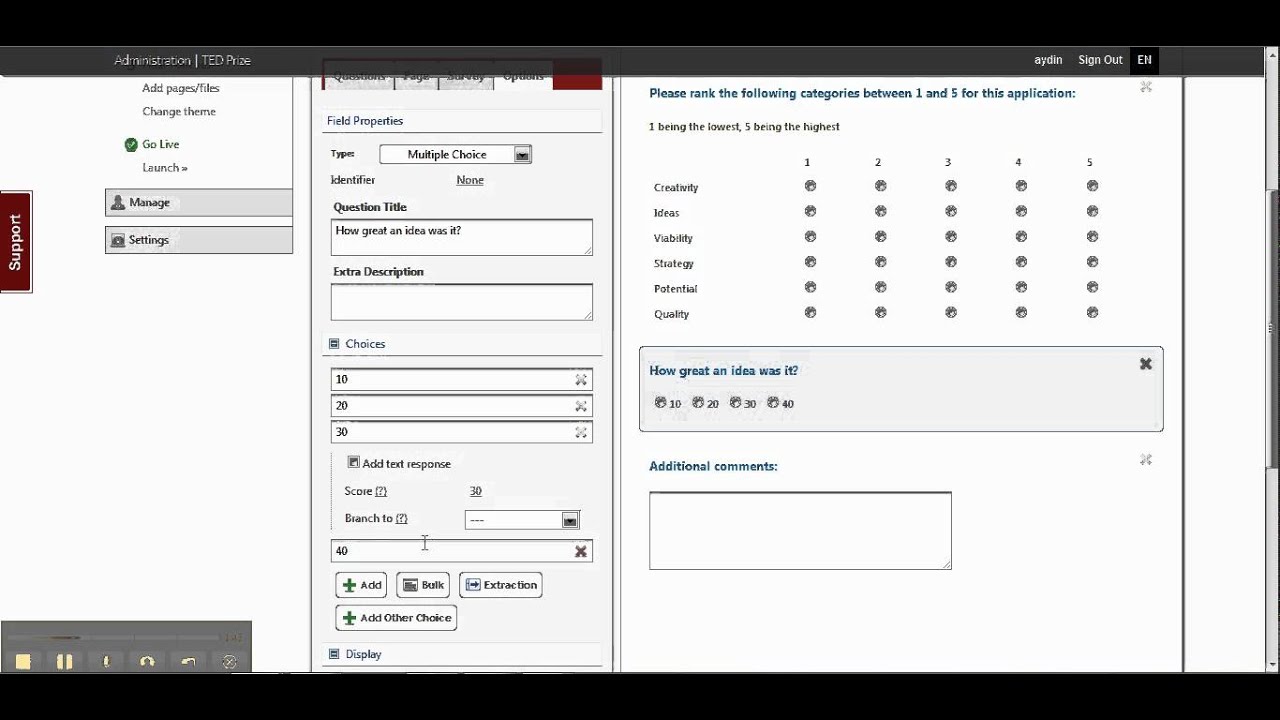Click the recorder headphones icon

147,661
